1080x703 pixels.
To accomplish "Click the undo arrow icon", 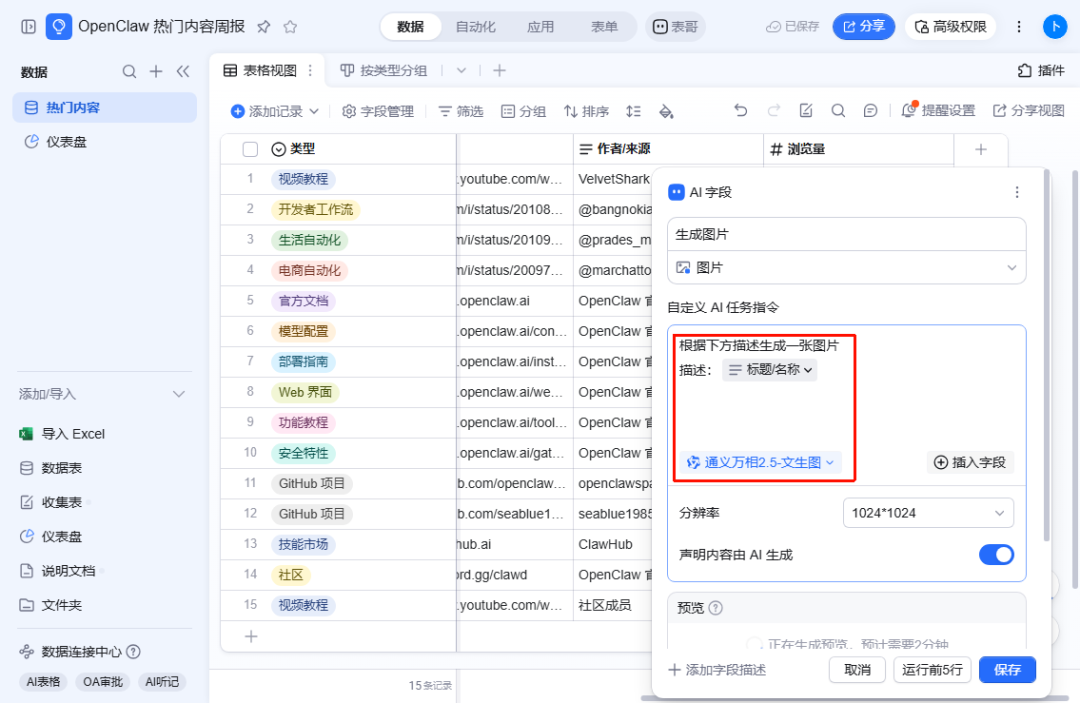I will click(x=740, y=110).
